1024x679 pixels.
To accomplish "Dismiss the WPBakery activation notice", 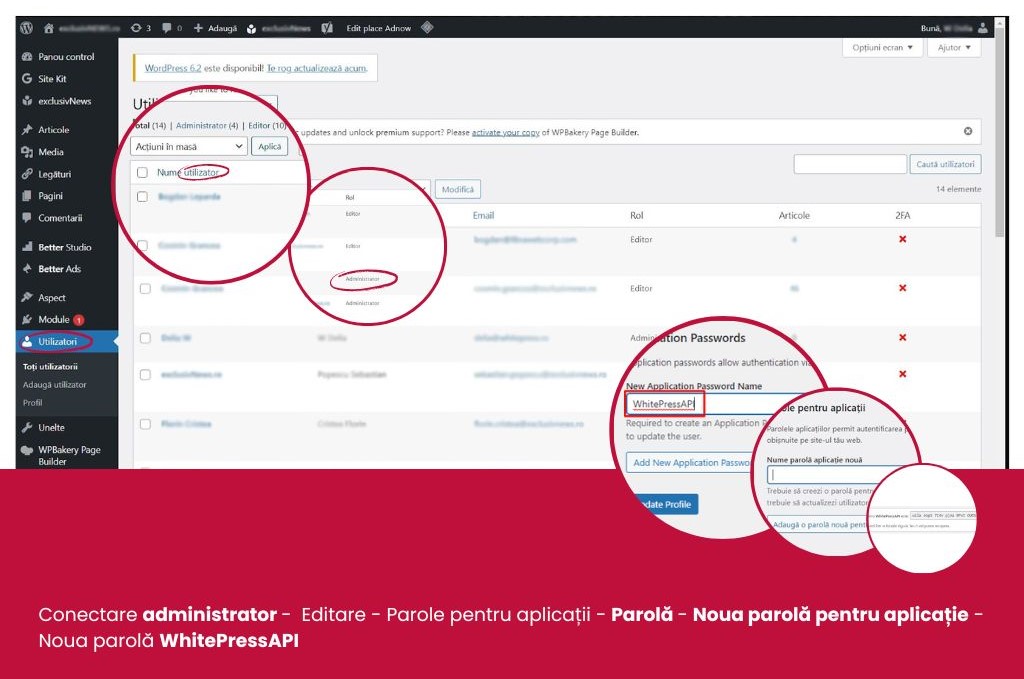I will (x=968, y=131).
